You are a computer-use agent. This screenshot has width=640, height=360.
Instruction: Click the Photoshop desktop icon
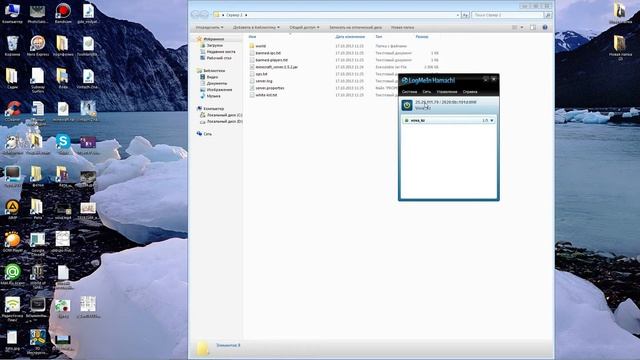(x=37, y=13)
